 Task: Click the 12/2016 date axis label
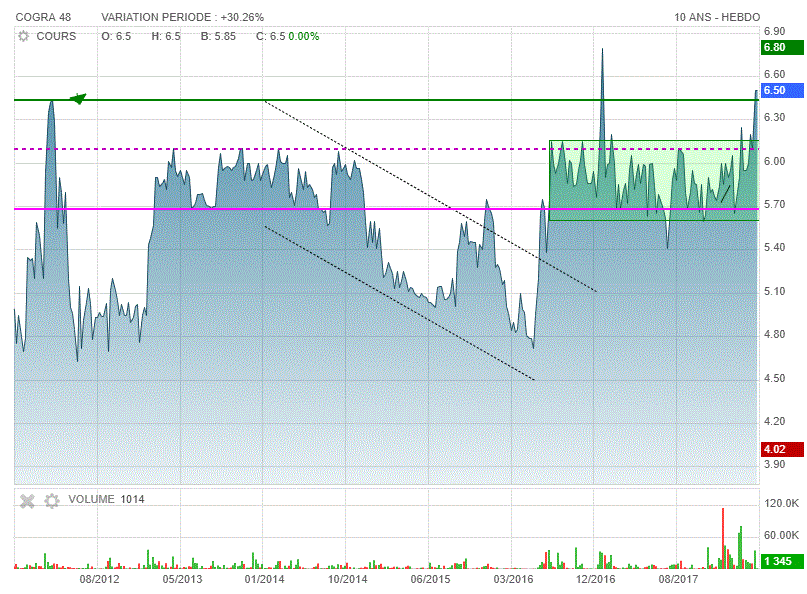595,580
